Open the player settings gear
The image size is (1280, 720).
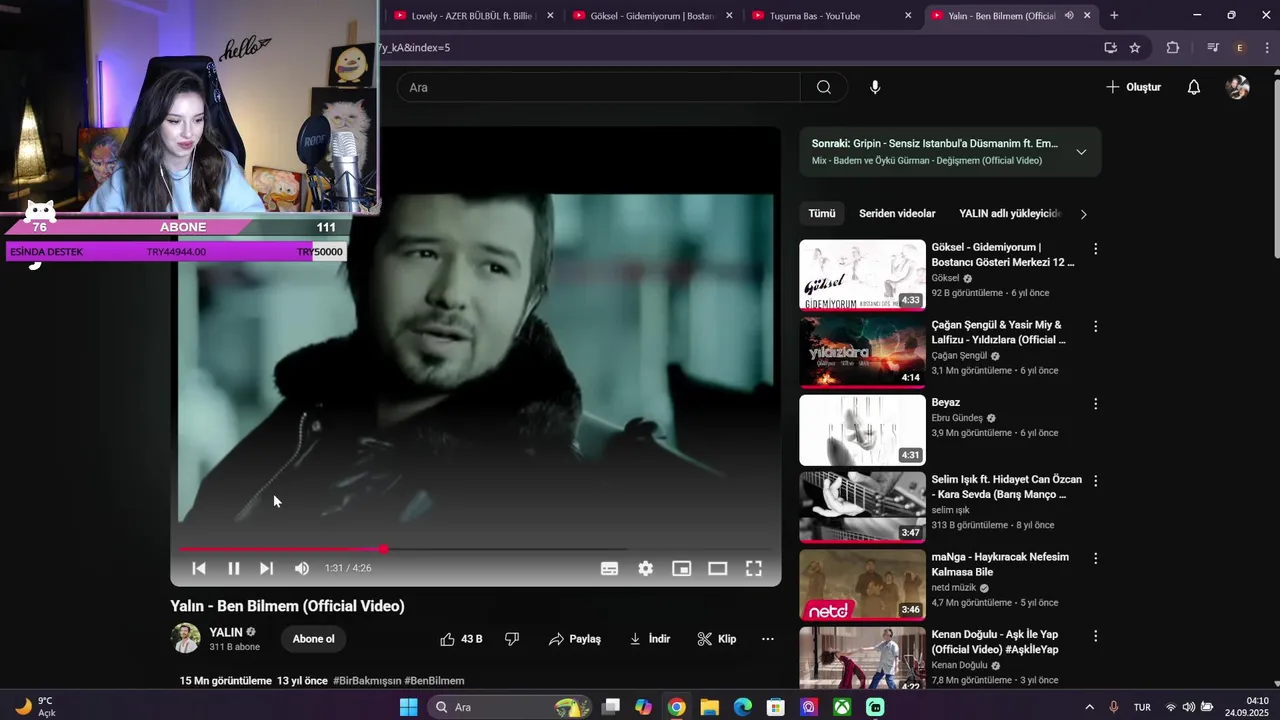click(646, 568)
